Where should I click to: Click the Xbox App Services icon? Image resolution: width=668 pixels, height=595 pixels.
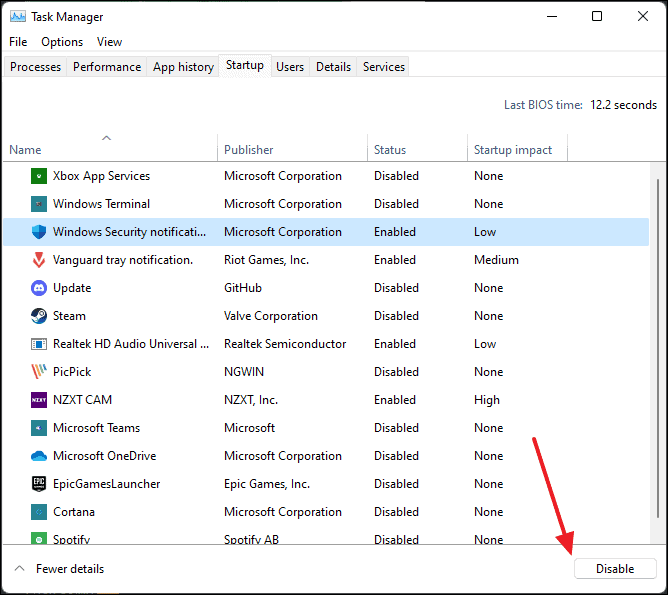point(39,176)
